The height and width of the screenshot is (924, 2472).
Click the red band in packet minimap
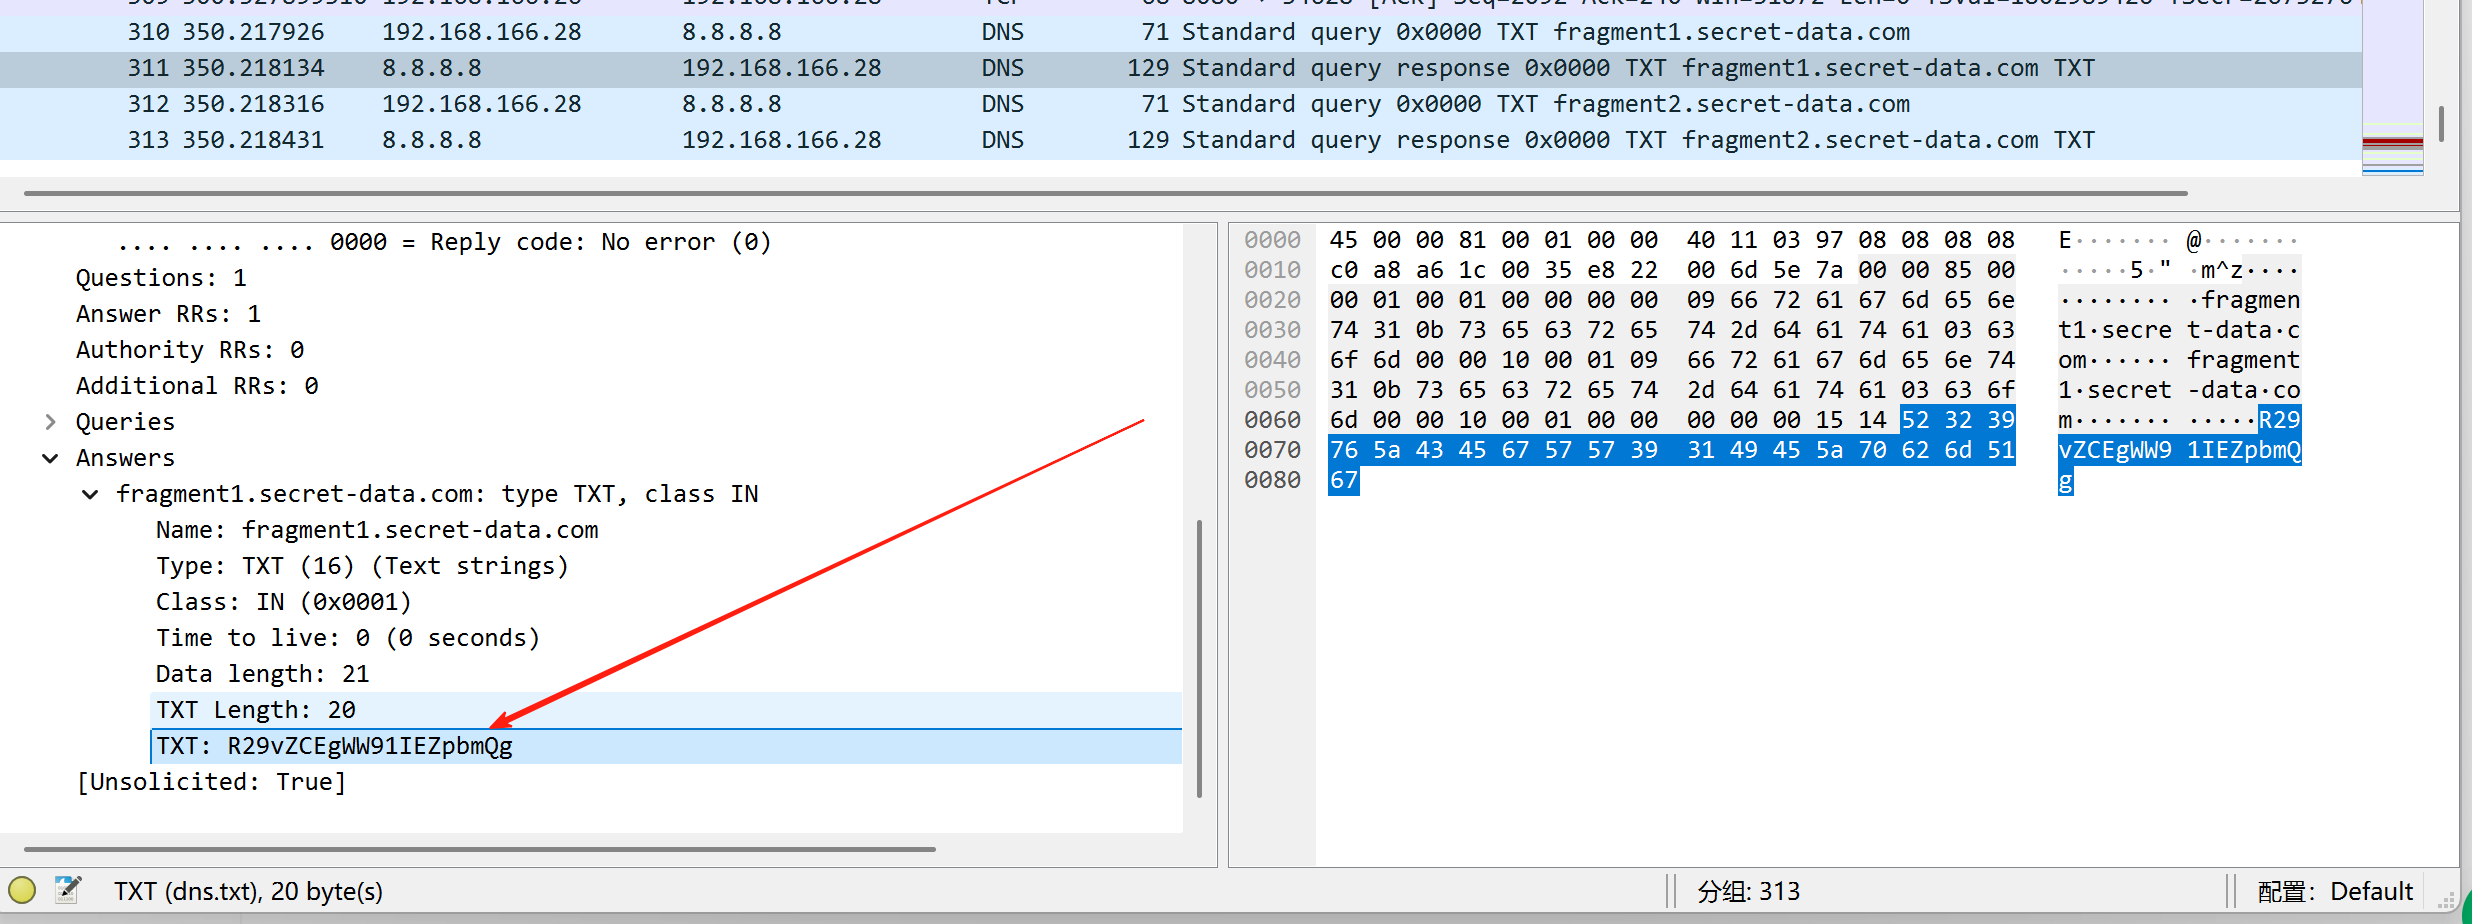click(x=2392, y=143)
